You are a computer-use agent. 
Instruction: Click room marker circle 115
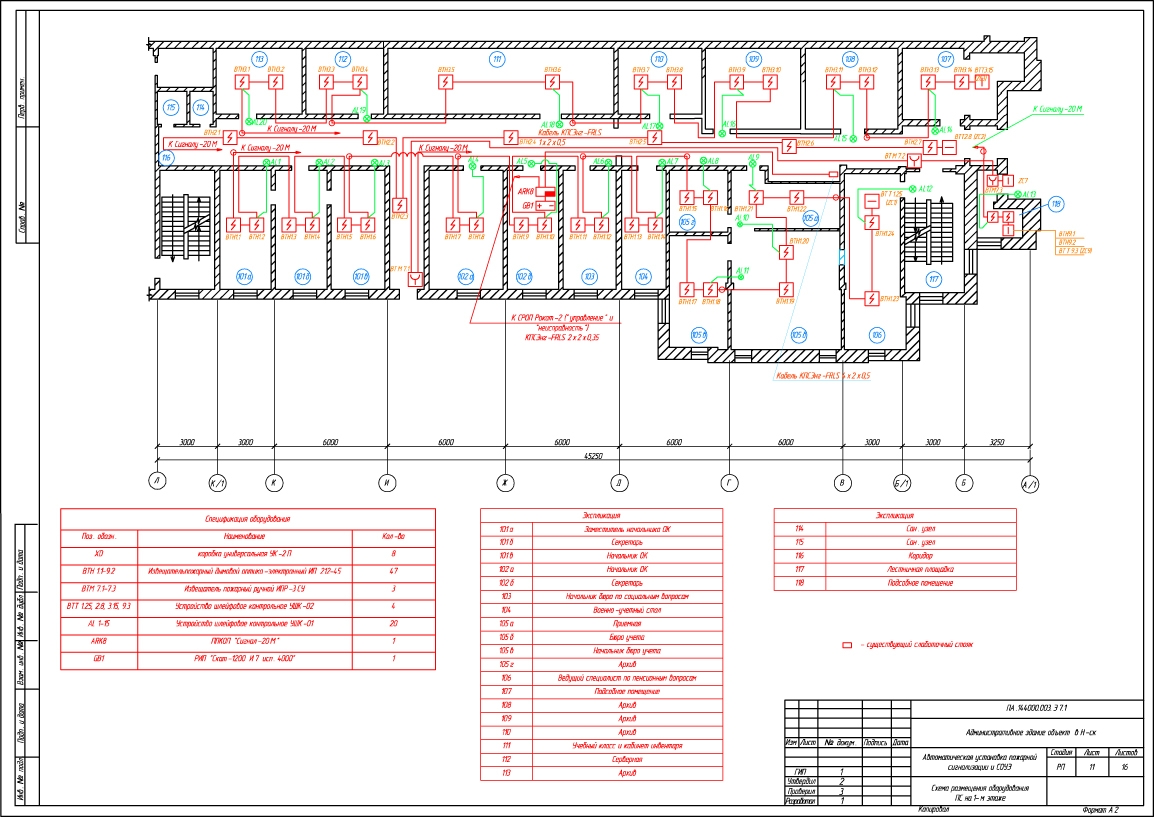(x=171, y=107)
